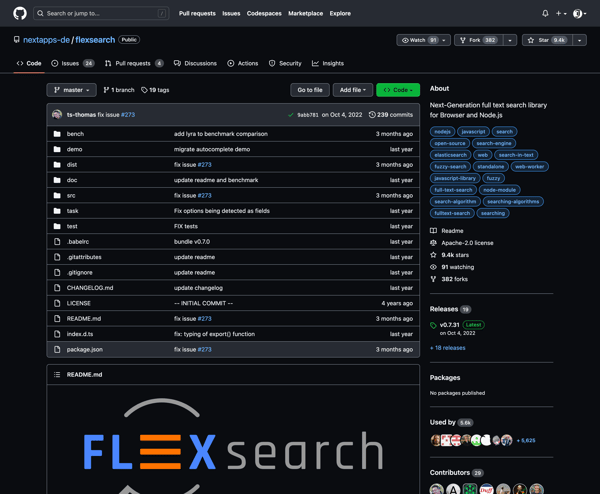Open Codespaces in top navigation

(x=264, y=13)
